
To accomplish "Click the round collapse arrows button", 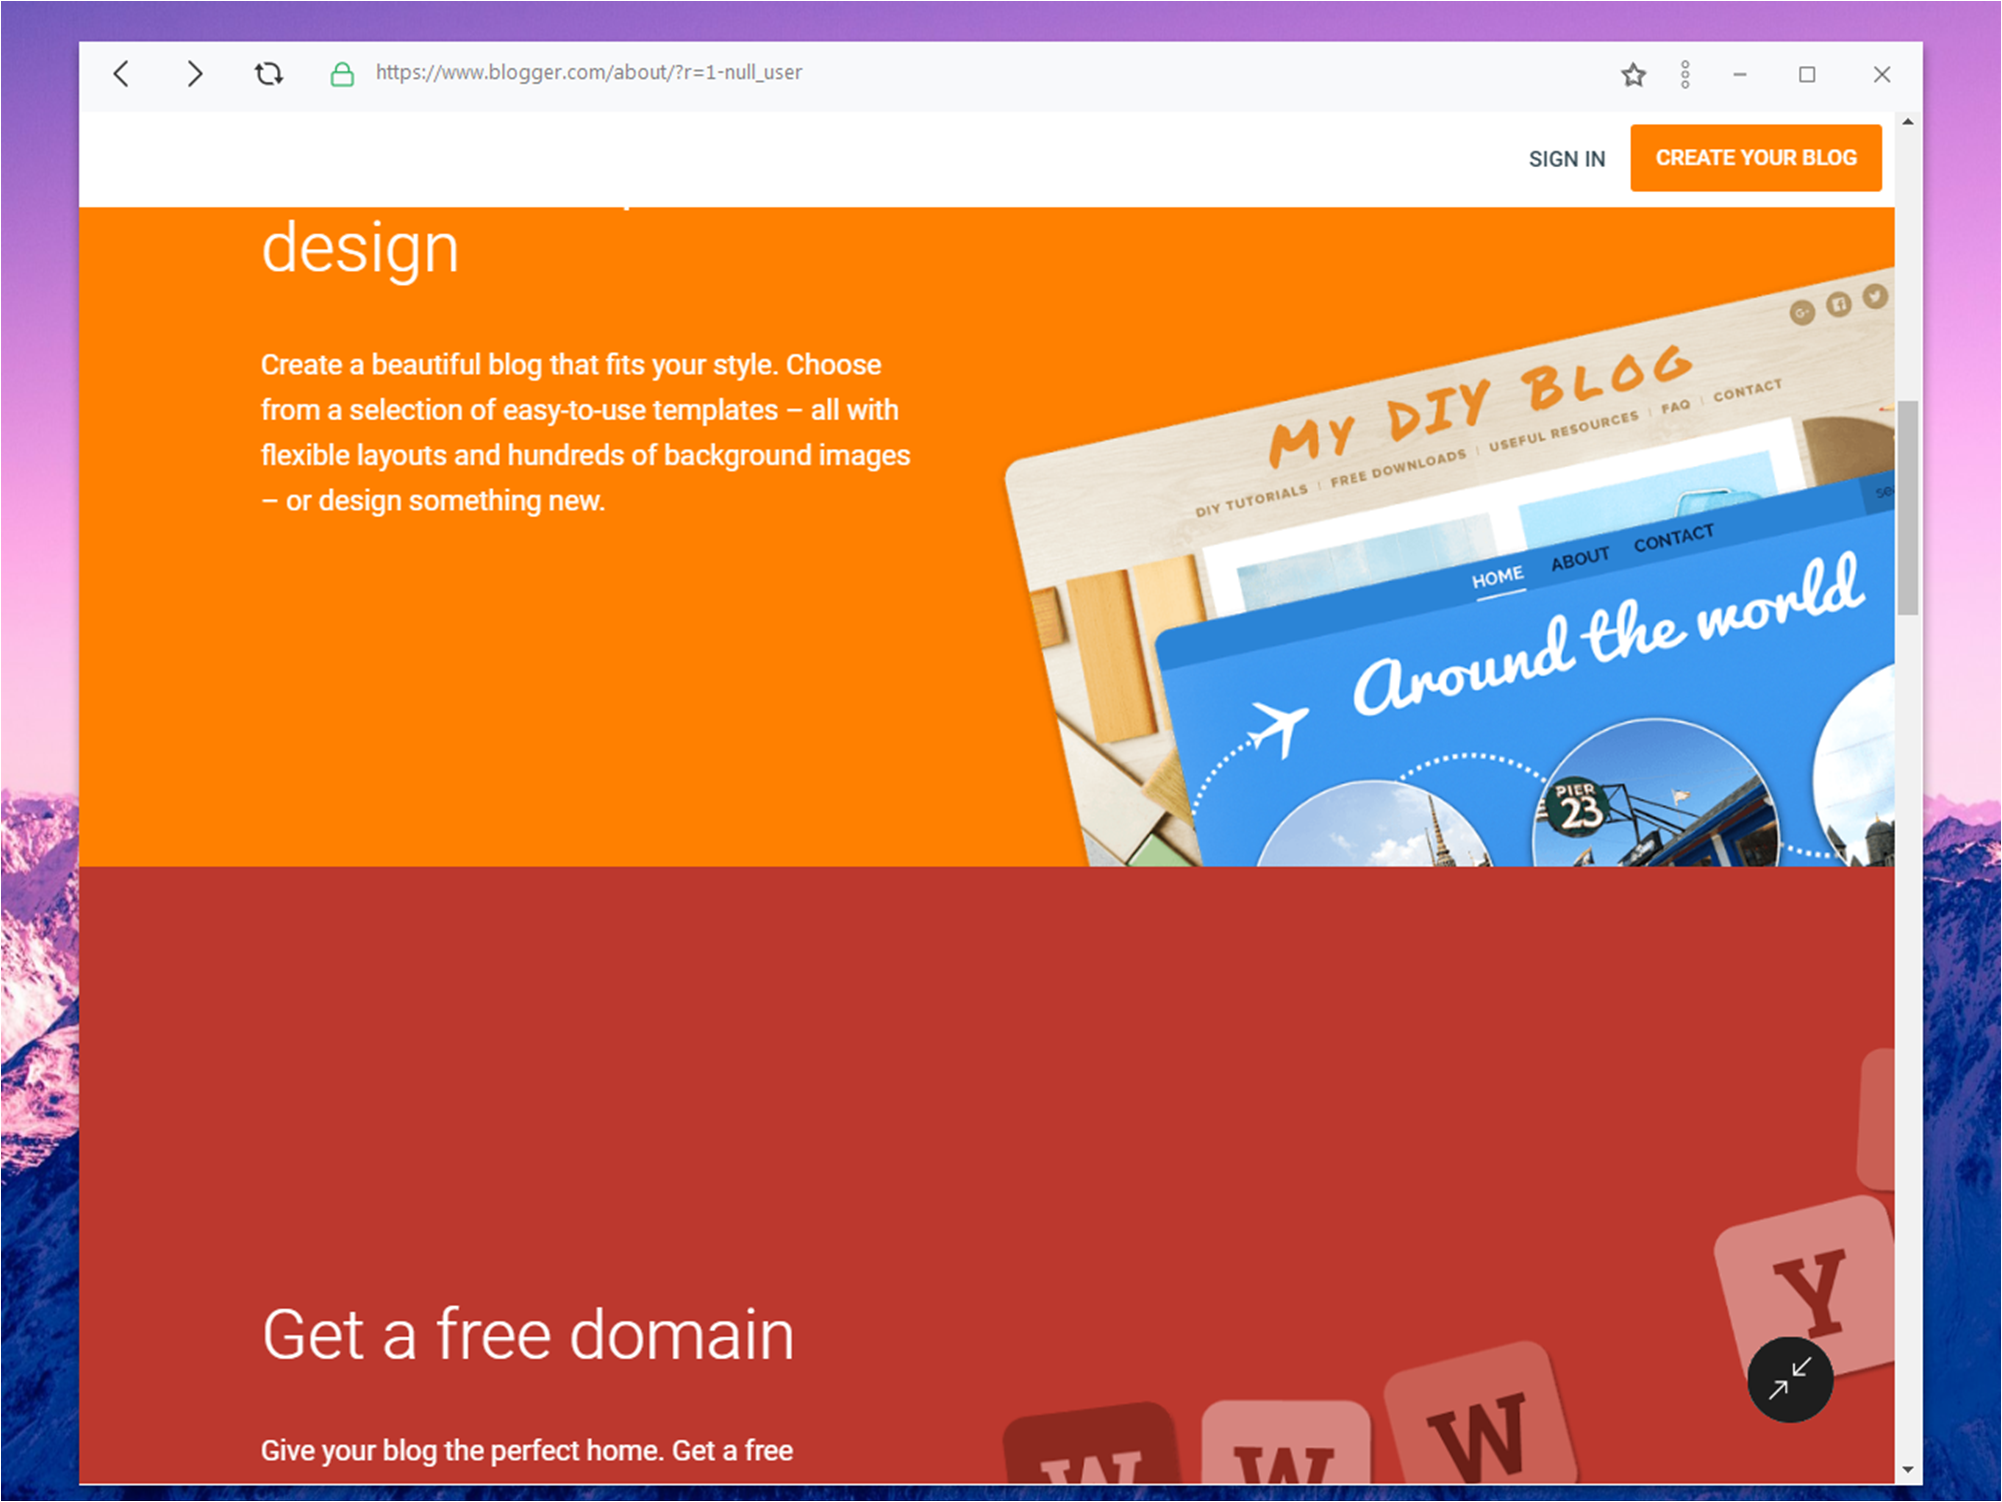I will coord(1789,1379).
